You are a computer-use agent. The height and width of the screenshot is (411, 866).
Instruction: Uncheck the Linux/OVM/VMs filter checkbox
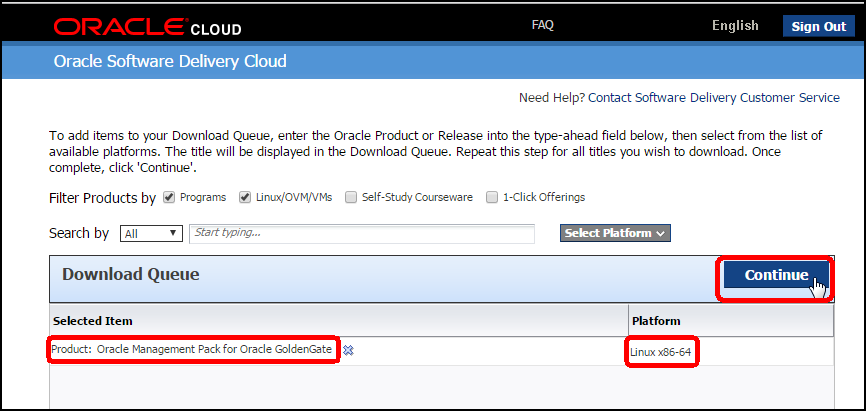[245, 197]
